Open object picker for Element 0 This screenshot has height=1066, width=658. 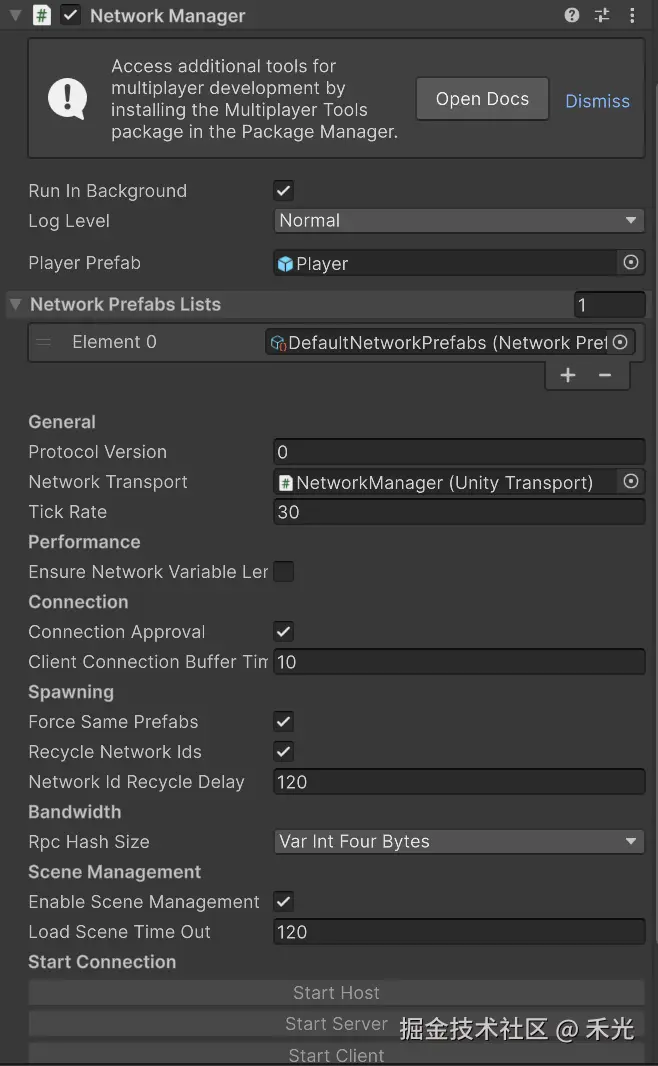pyautogui.click(x=620, y=342)
